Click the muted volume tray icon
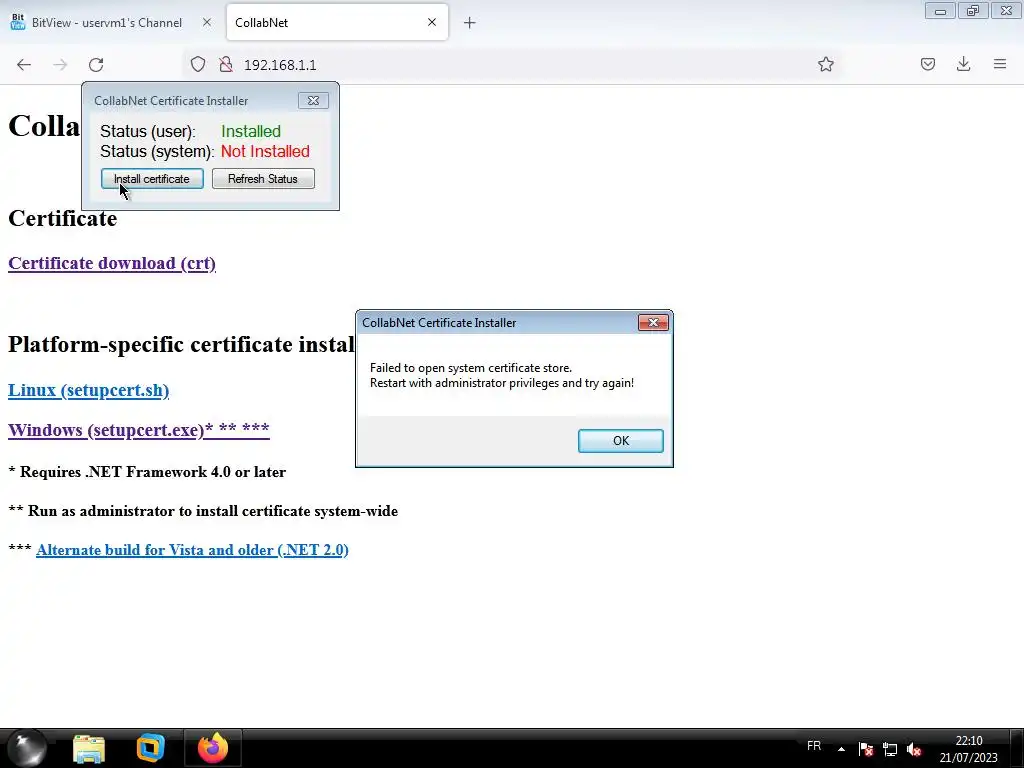Viewport: 1024px width, 768px height. (914, 749)
